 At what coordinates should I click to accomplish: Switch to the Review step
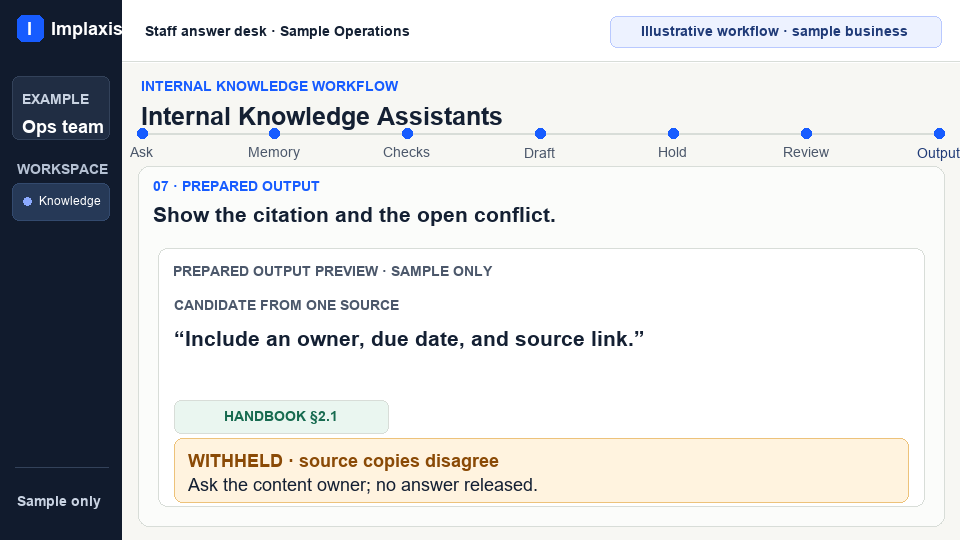pyautogui.click(x=806, y=133)
